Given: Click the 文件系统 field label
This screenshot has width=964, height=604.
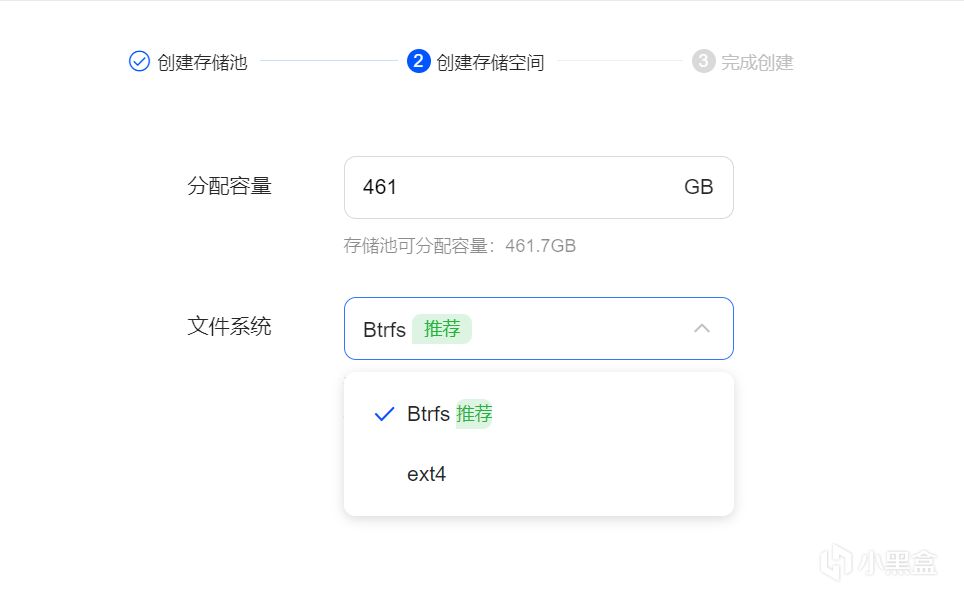Looking at the screenshot, I should coord(229,326).
